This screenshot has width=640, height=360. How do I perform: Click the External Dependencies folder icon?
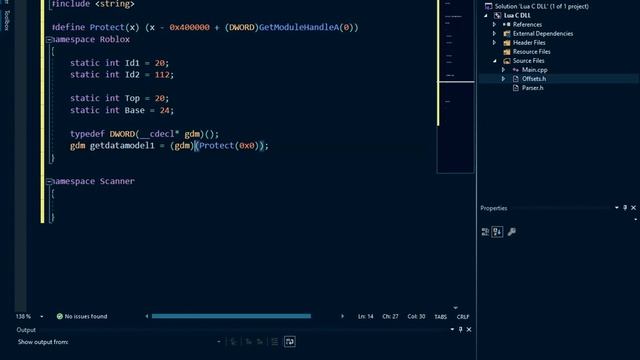(x=507, y=33)
